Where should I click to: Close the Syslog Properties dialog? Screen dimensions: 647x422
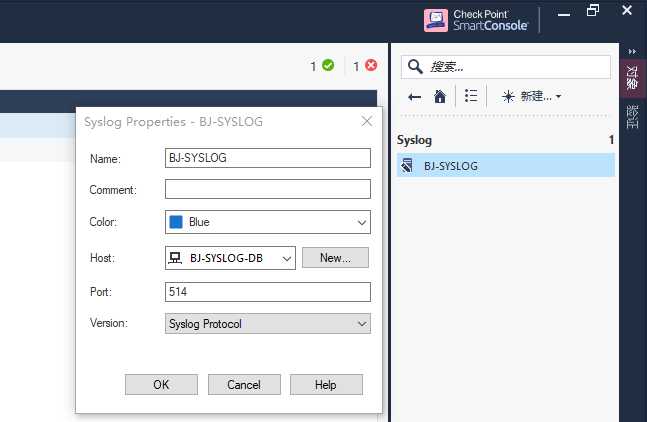click(x=366, y=121)
